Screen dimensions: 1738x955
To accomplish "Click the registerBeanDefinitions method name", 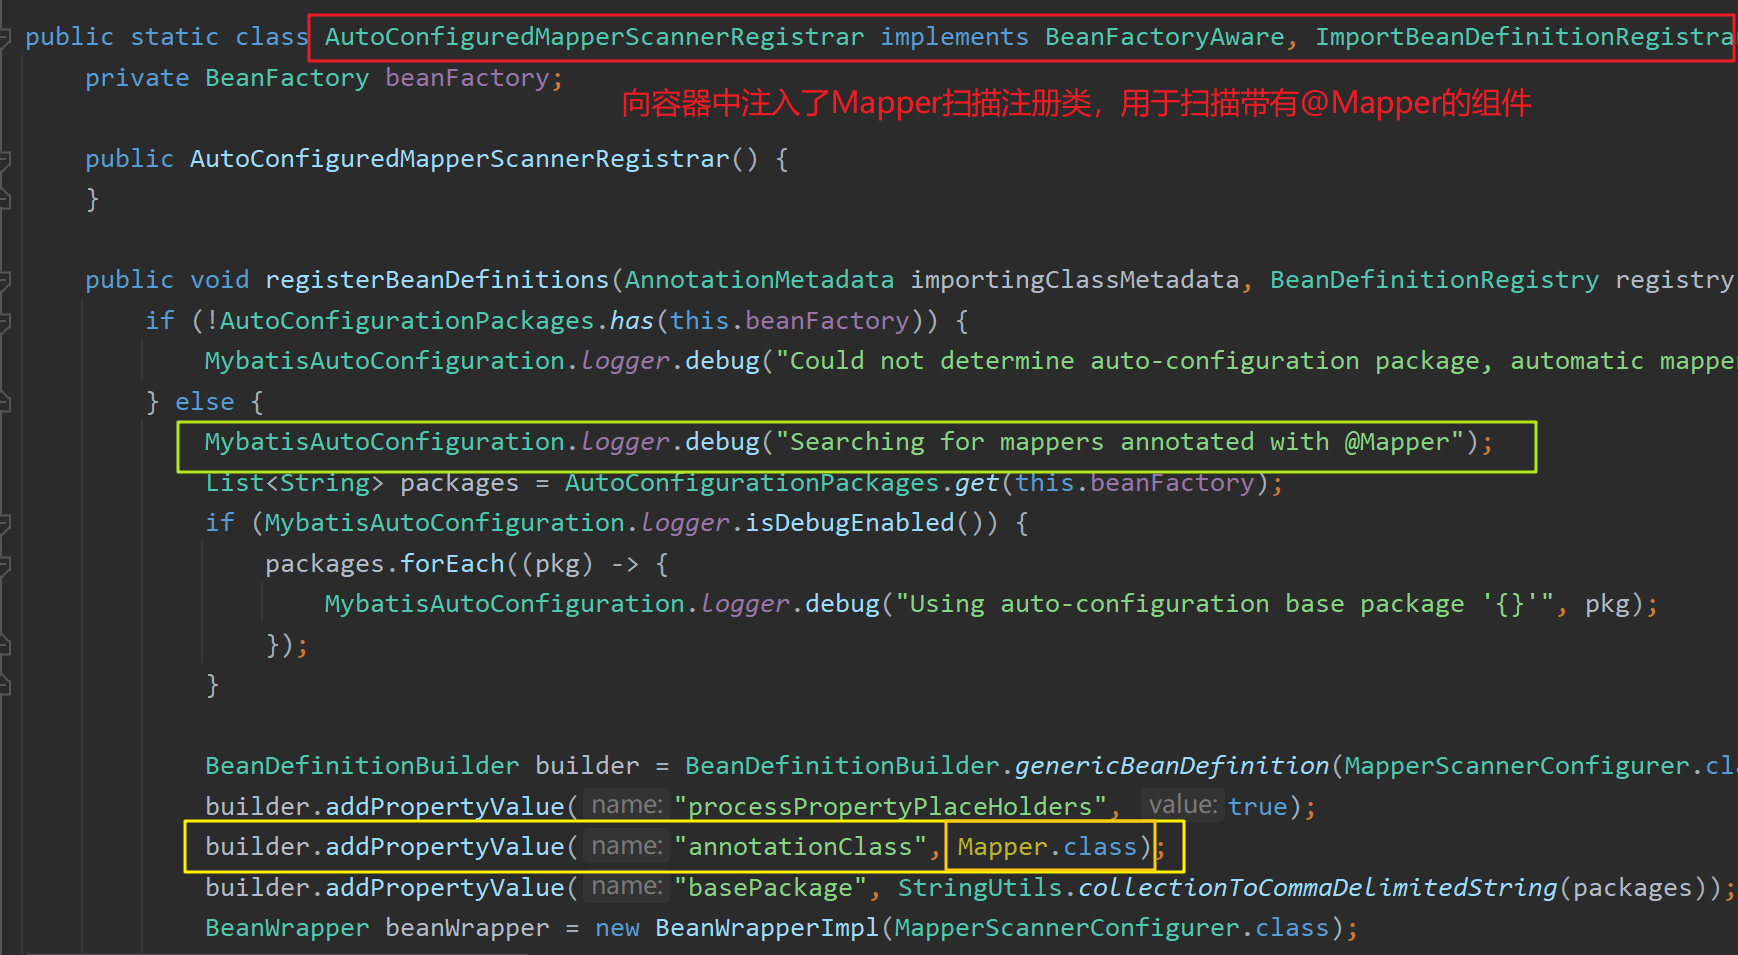I will [437, 280].
